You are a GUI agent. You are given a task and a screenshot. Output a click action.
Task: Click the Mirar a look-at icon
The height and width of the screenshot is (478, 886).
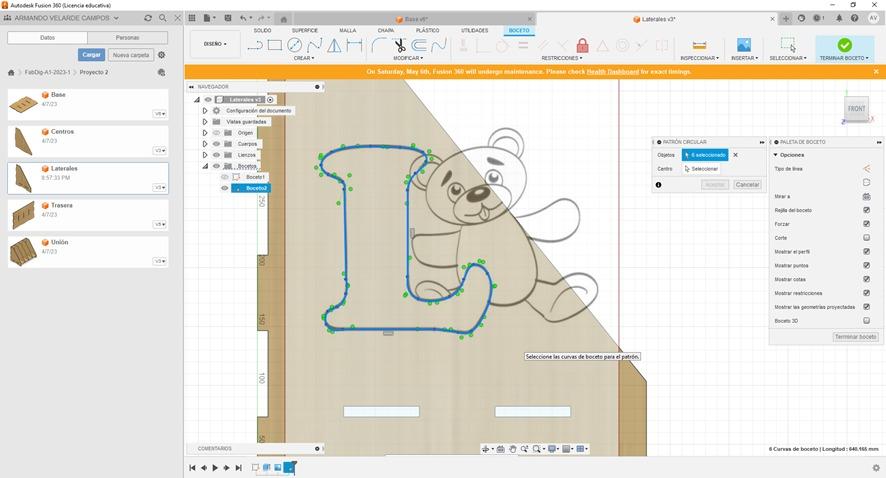click(x=866, y=196)
